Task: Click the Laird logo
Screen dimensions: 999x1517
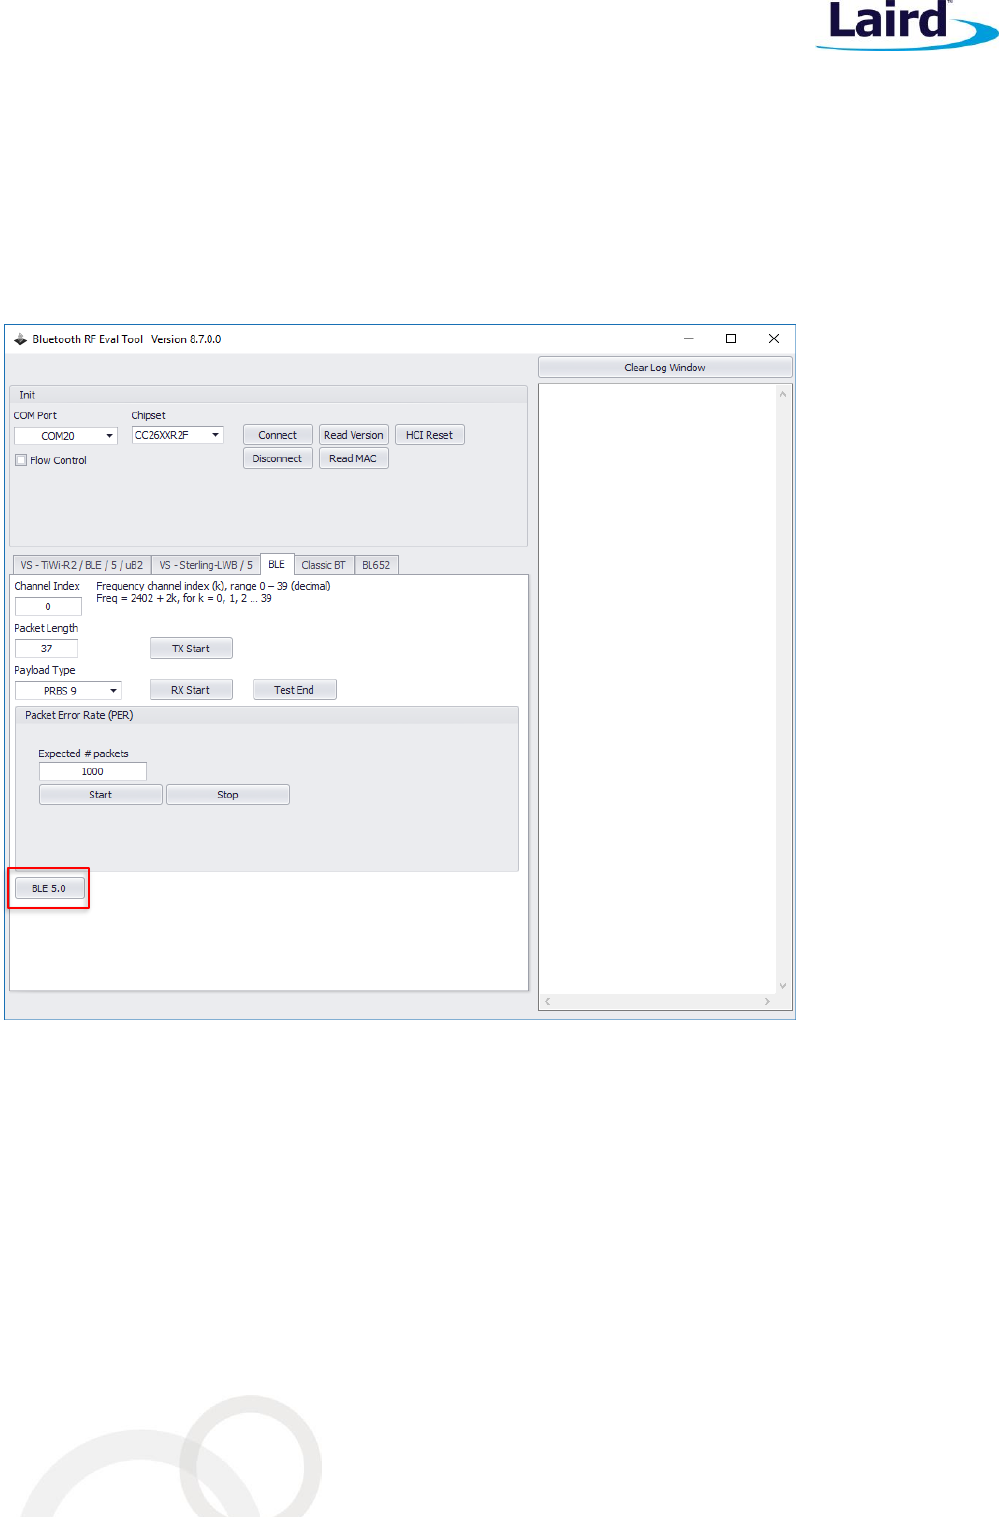Action: [906, 25]
